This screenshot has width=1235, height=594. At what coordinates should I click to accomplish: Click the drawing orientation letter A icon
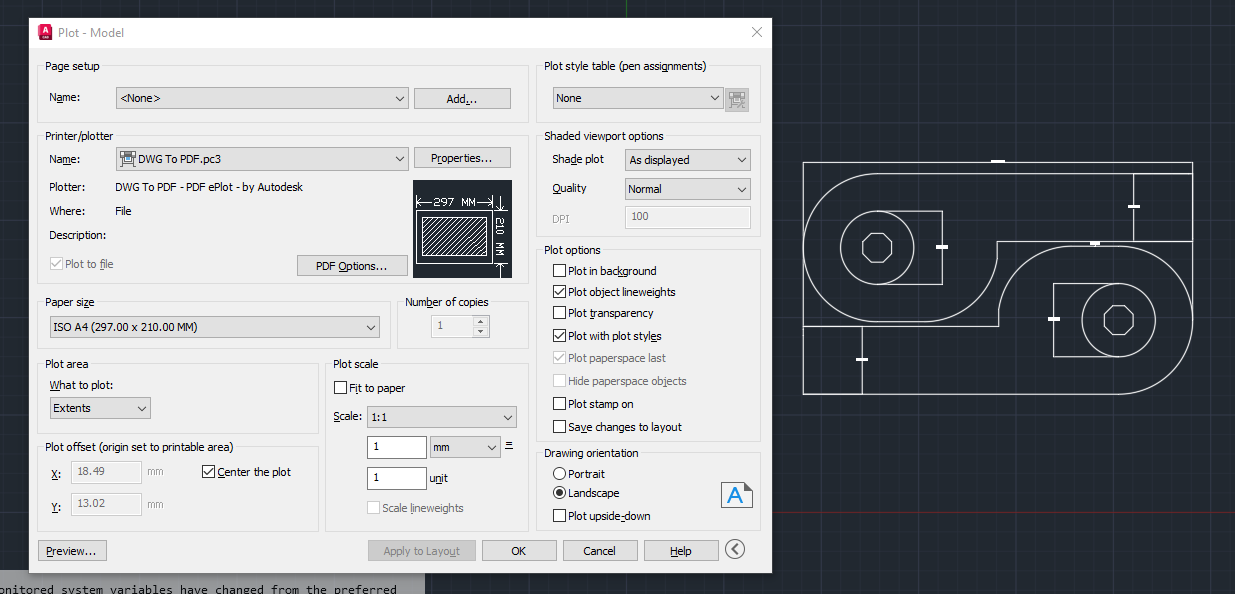737,494
